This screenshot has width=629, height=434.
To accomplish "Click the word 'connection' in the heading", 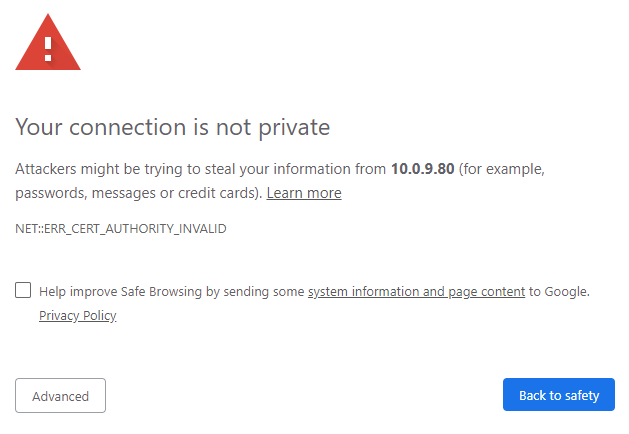I will point(128,128).
